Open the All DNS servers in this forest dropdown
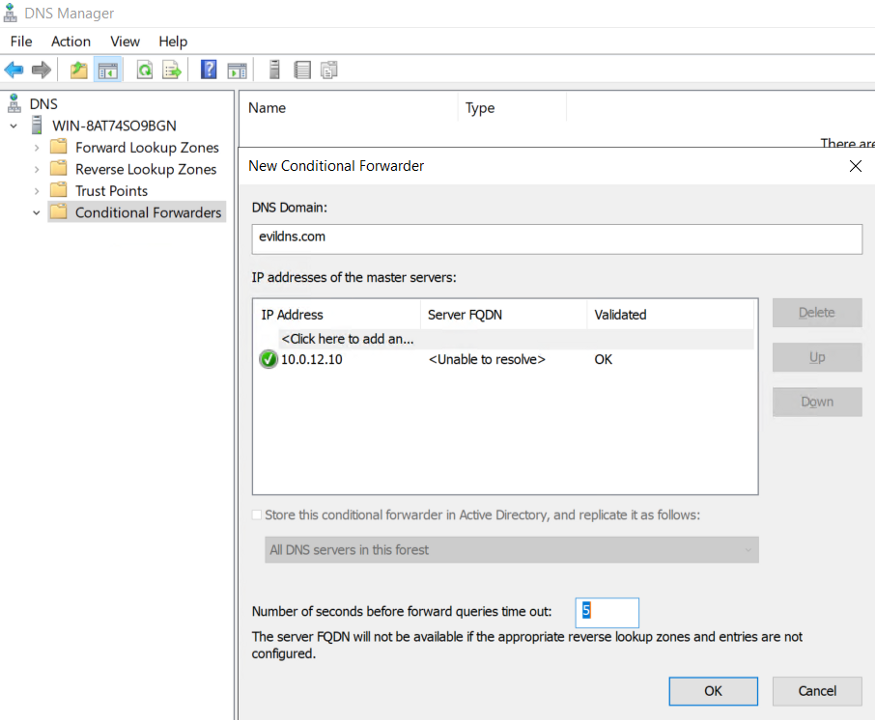This screenshot has width=875, height=720. click(512, 550)
